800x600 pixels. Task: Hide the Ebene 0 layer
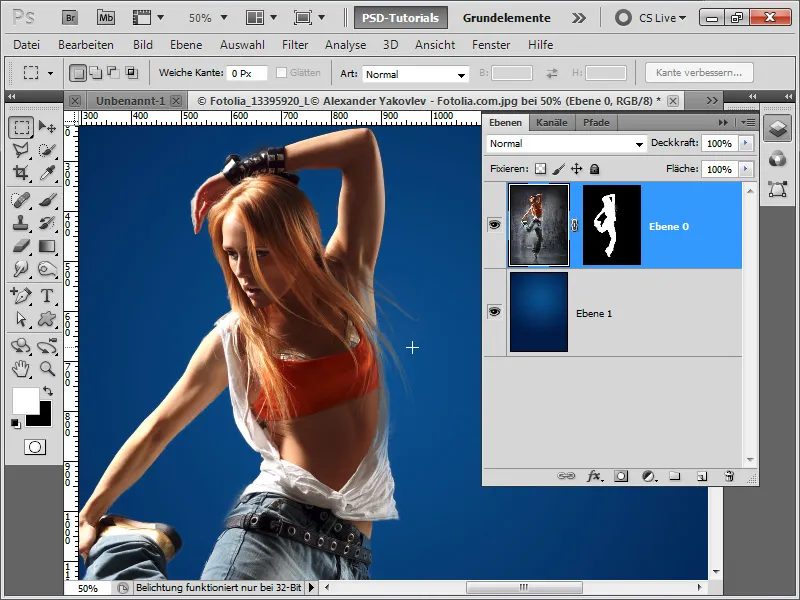click(494, 224)
